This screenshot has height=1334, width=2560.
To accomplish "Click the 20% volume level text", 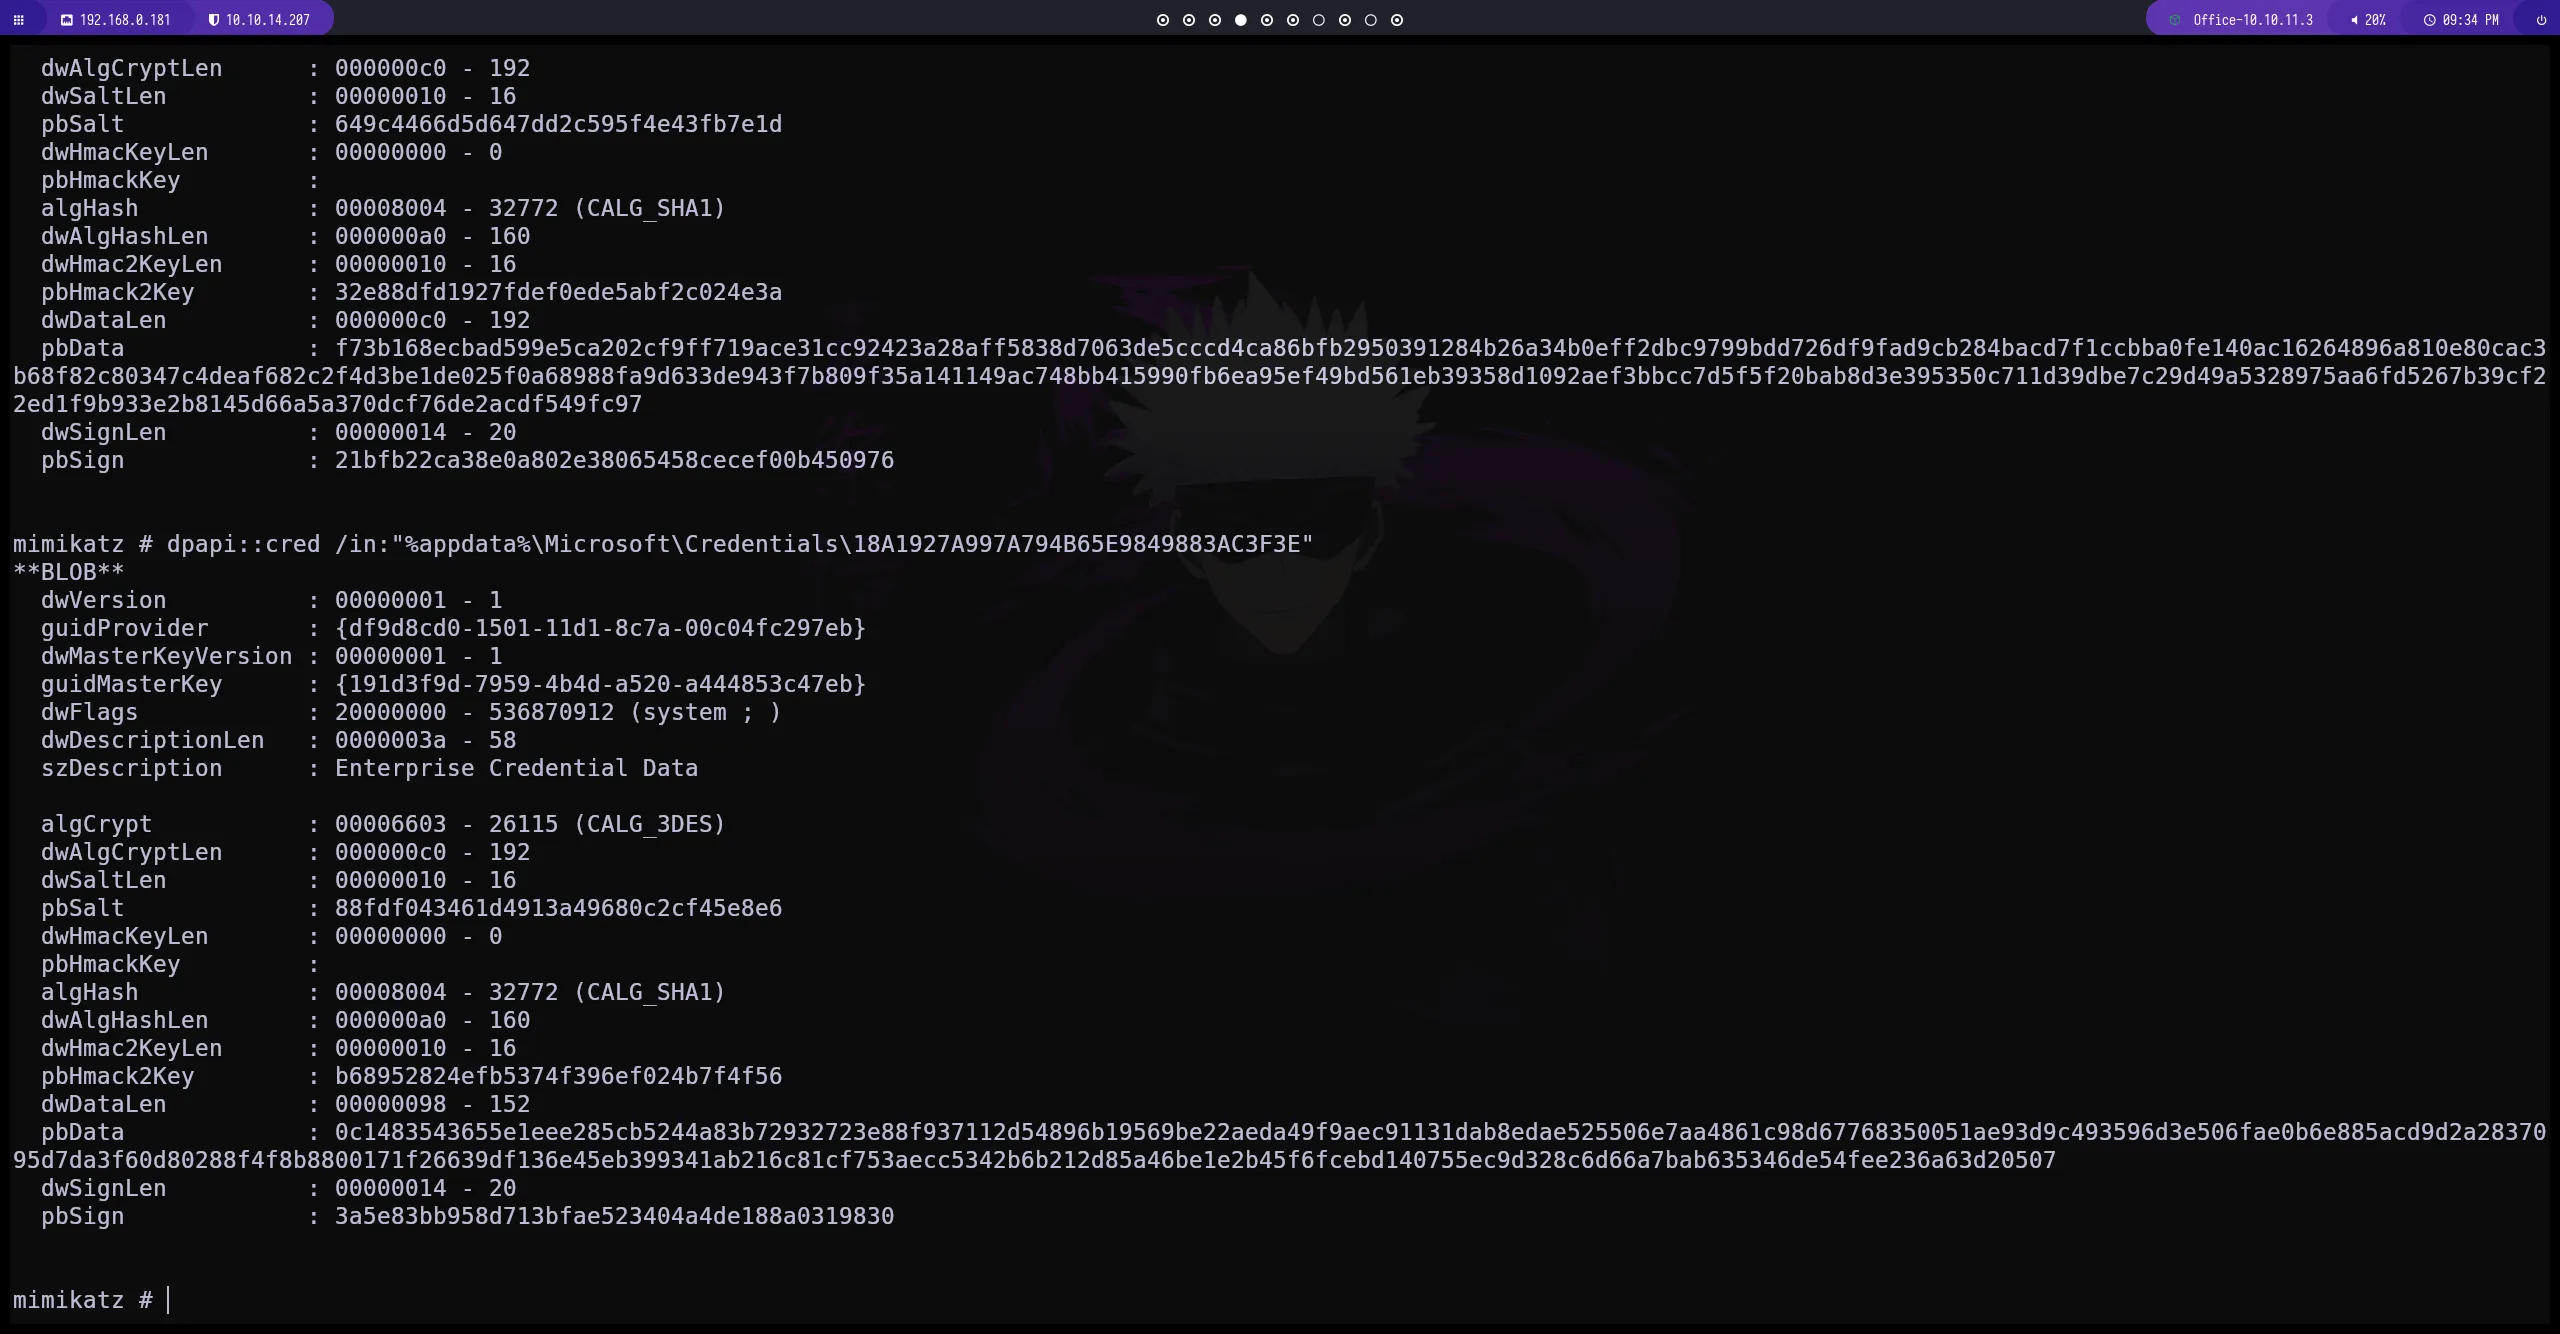I will pos(2375,20).
